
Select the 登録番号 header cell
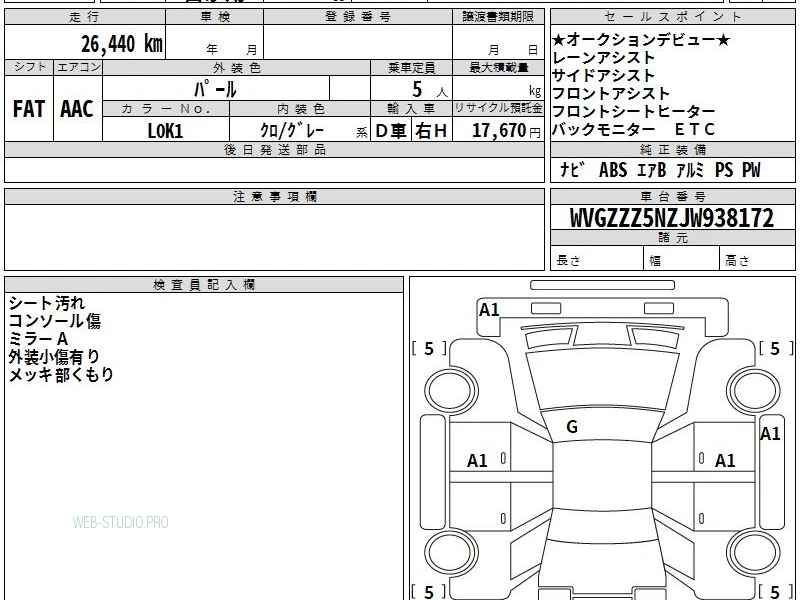358,17
